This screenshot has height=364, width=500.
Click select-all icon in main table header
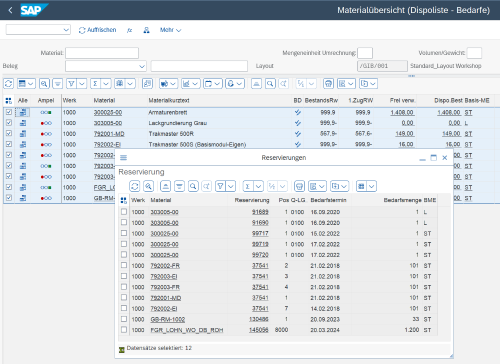tap(9, 100)
